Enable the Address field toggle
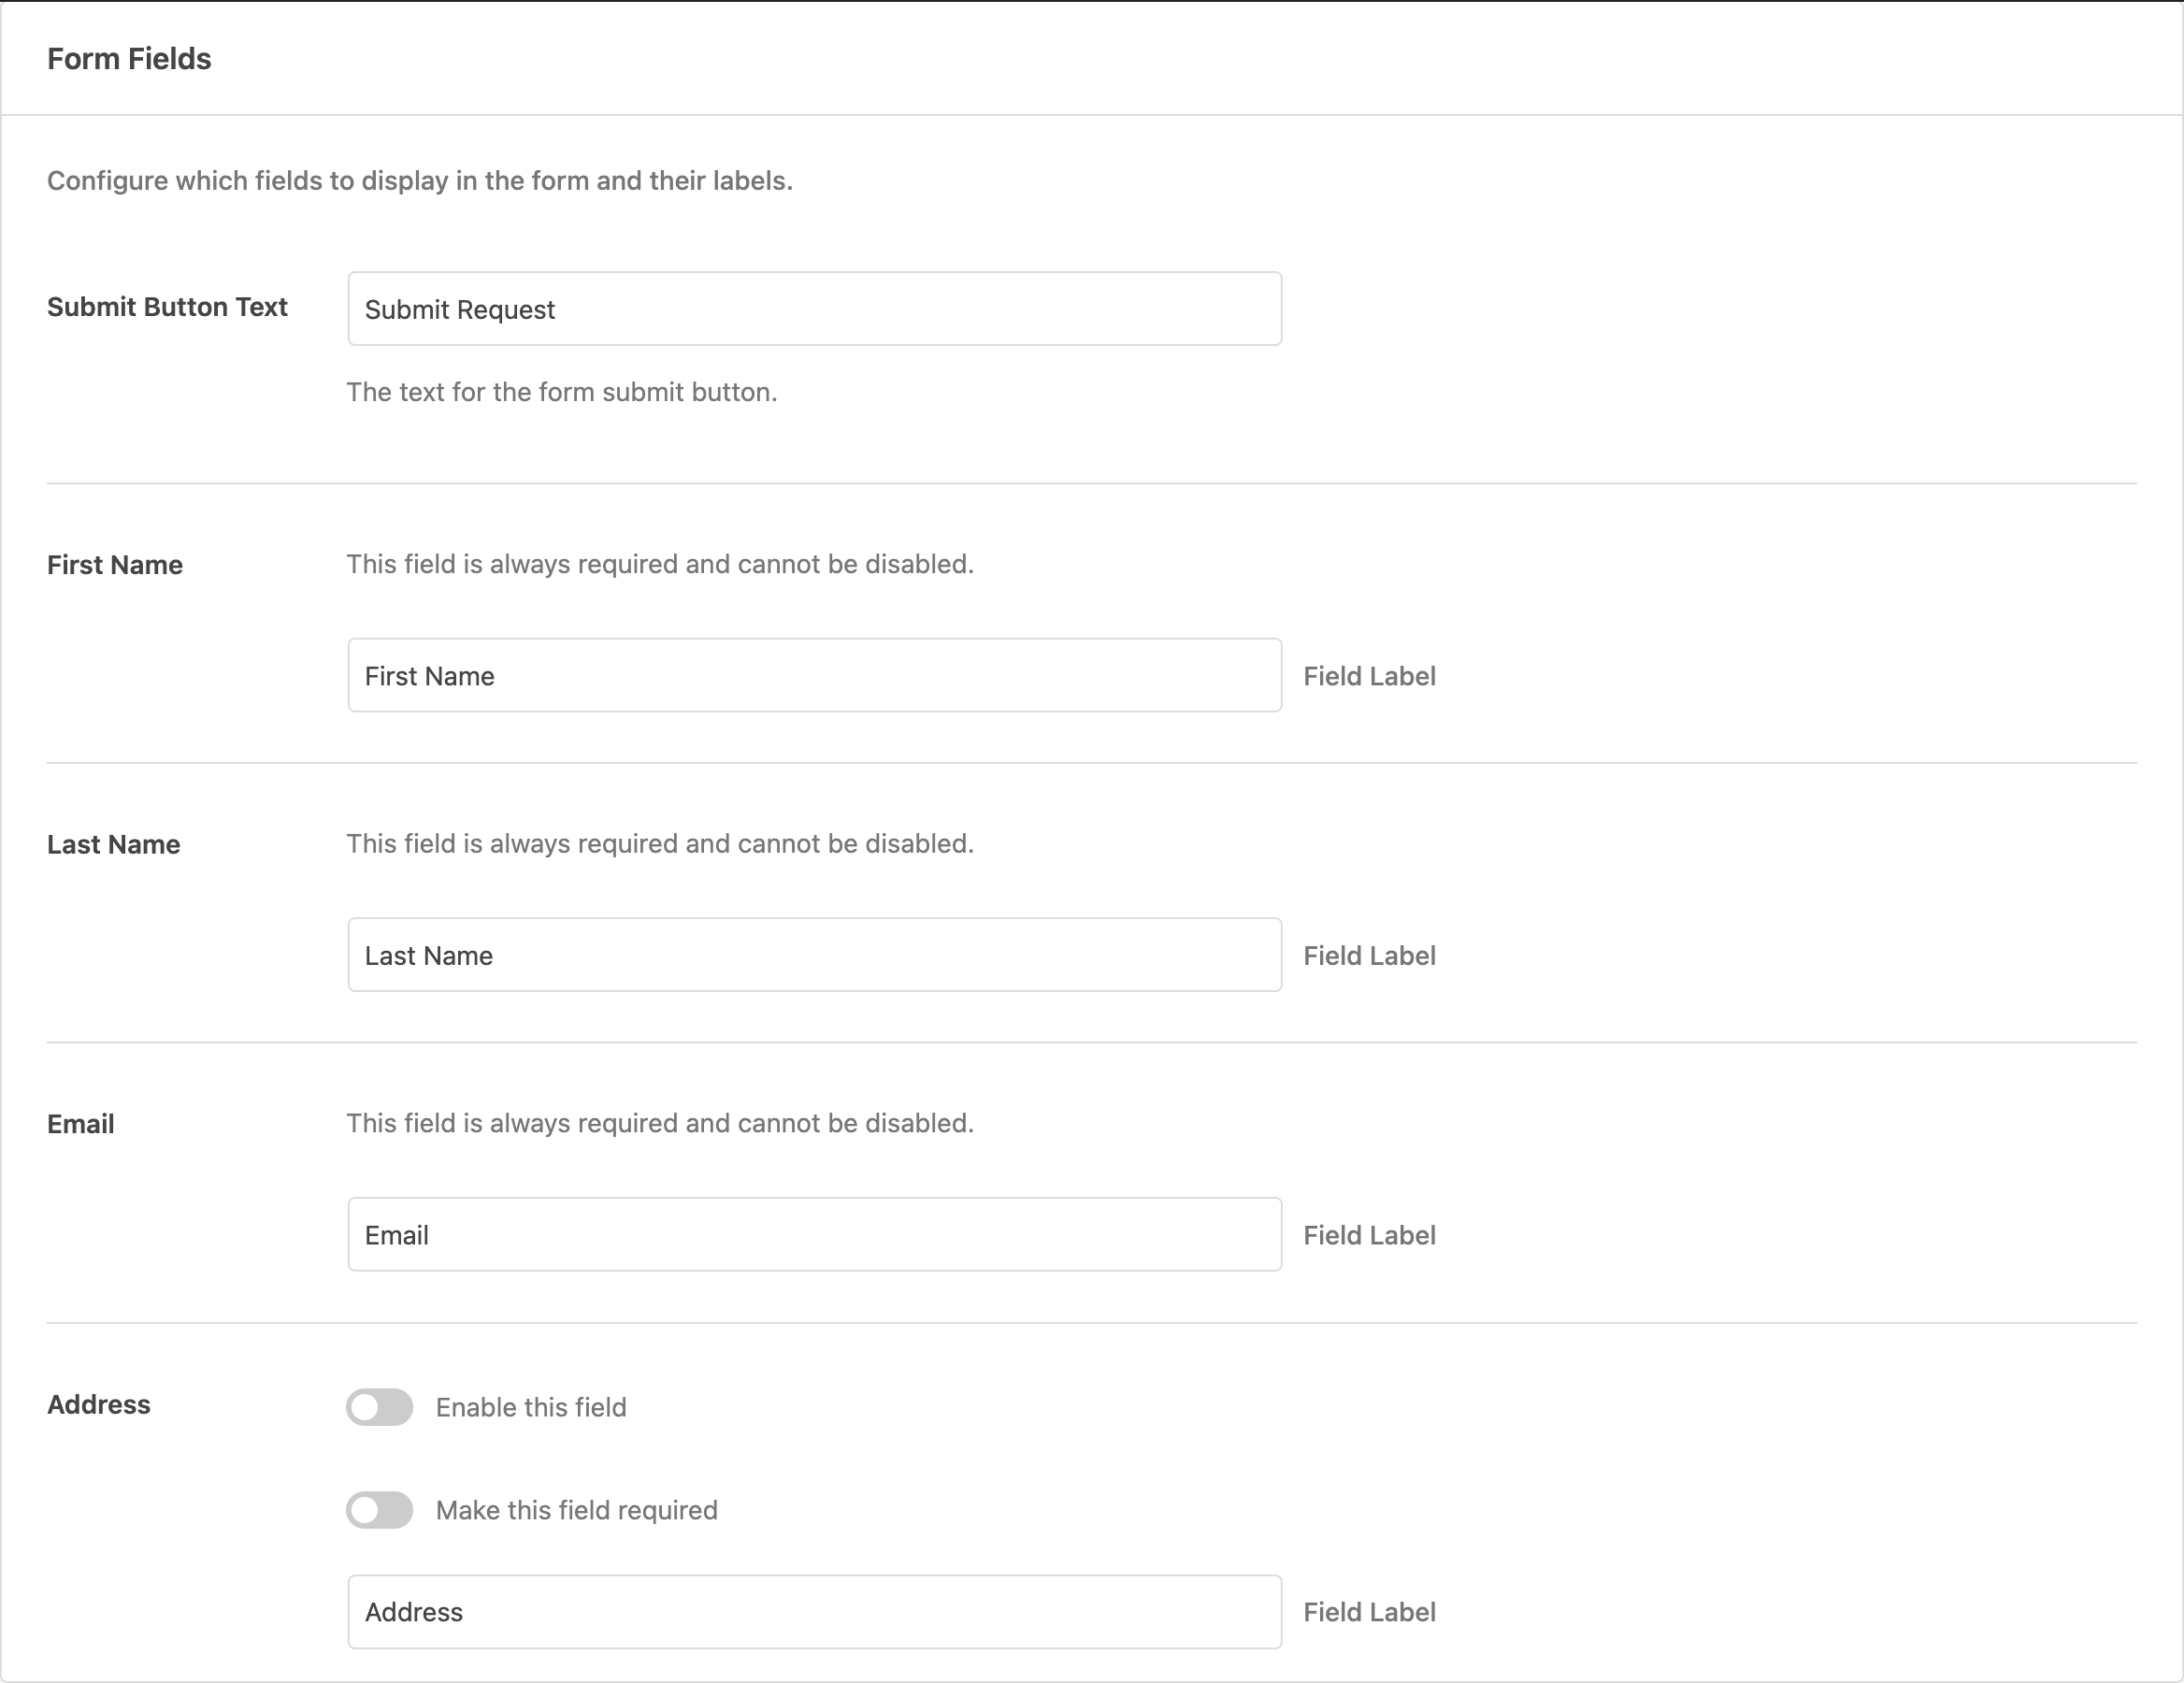Image resolution: width=2184 pixels, height=1683 pixels. 378,1407
